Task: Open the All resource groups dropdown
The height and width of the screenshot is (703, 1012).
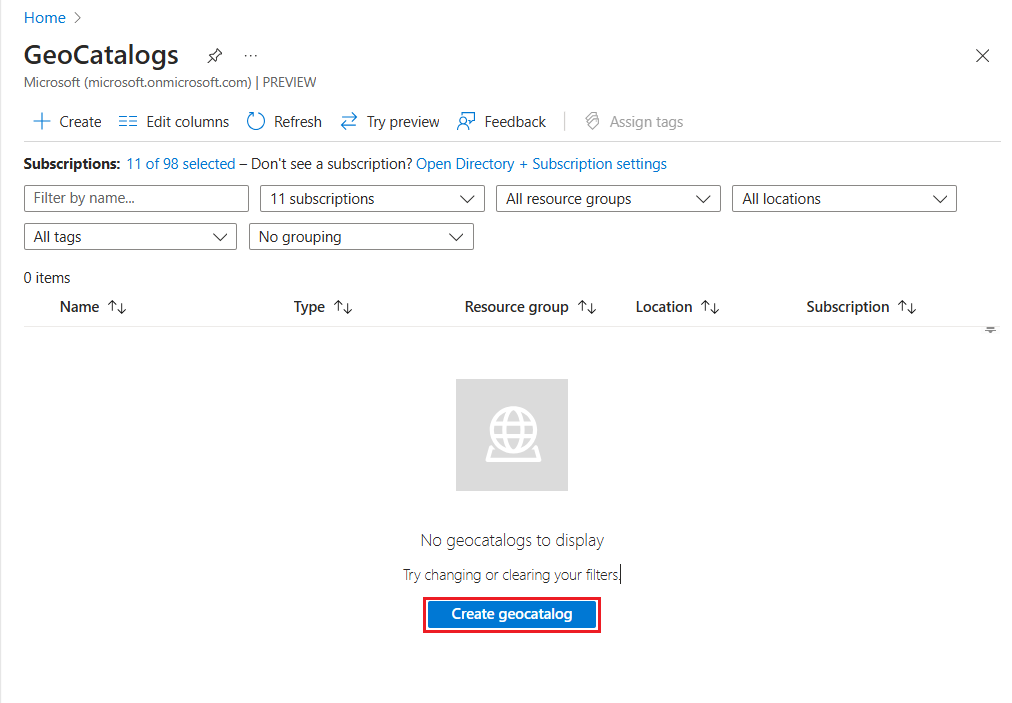Action: tap(608, 199)
